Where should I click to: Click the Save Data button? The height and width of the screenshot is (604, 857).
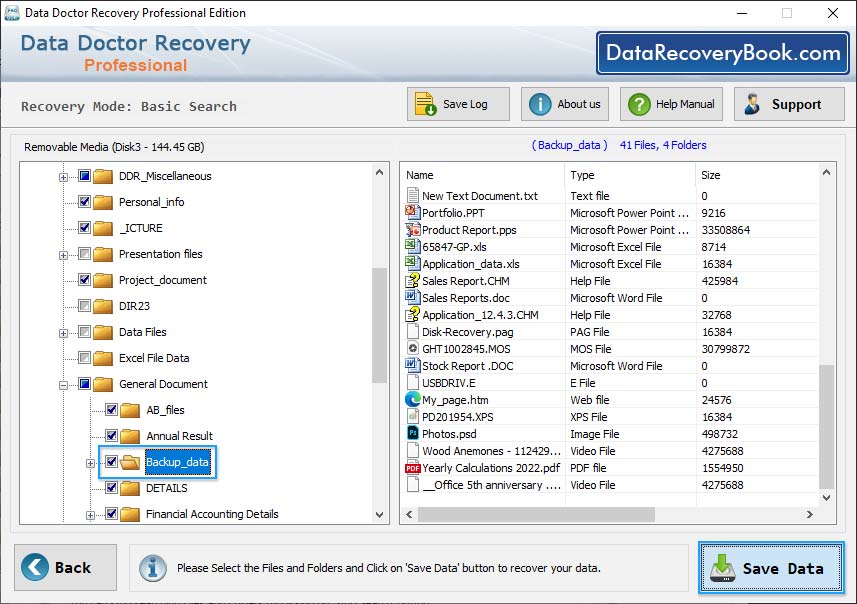[770, 567]
